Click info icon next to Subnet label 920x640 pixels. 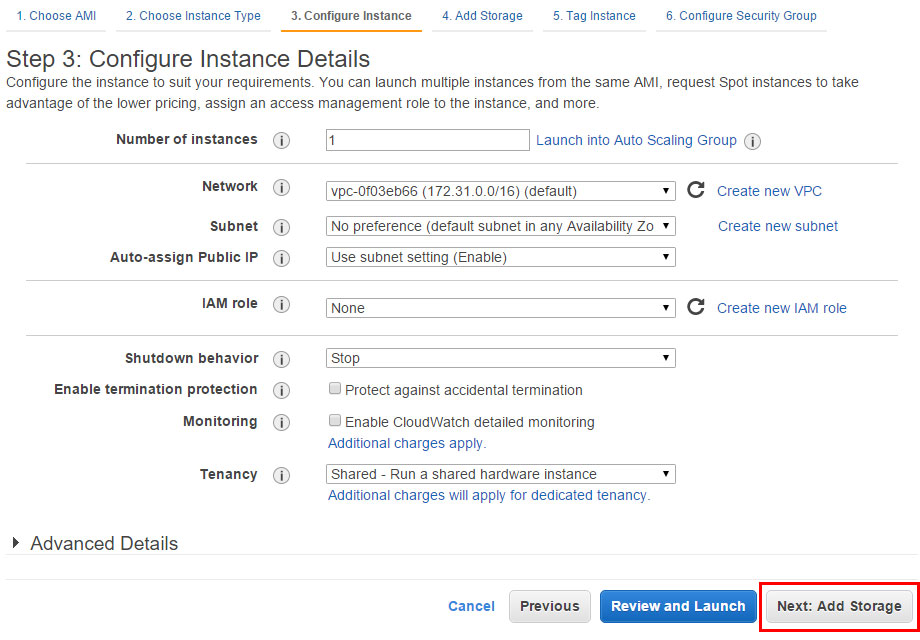point(281,227)
